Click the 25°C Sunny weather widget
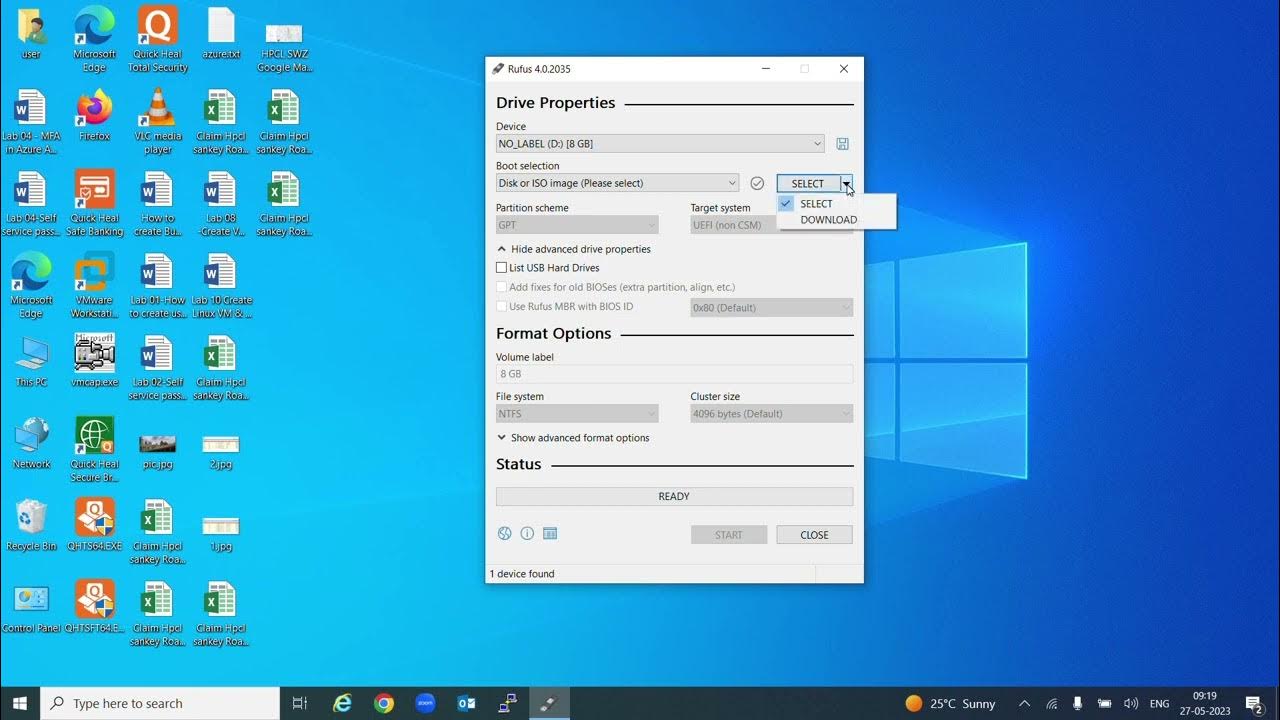 click(950, 704)
